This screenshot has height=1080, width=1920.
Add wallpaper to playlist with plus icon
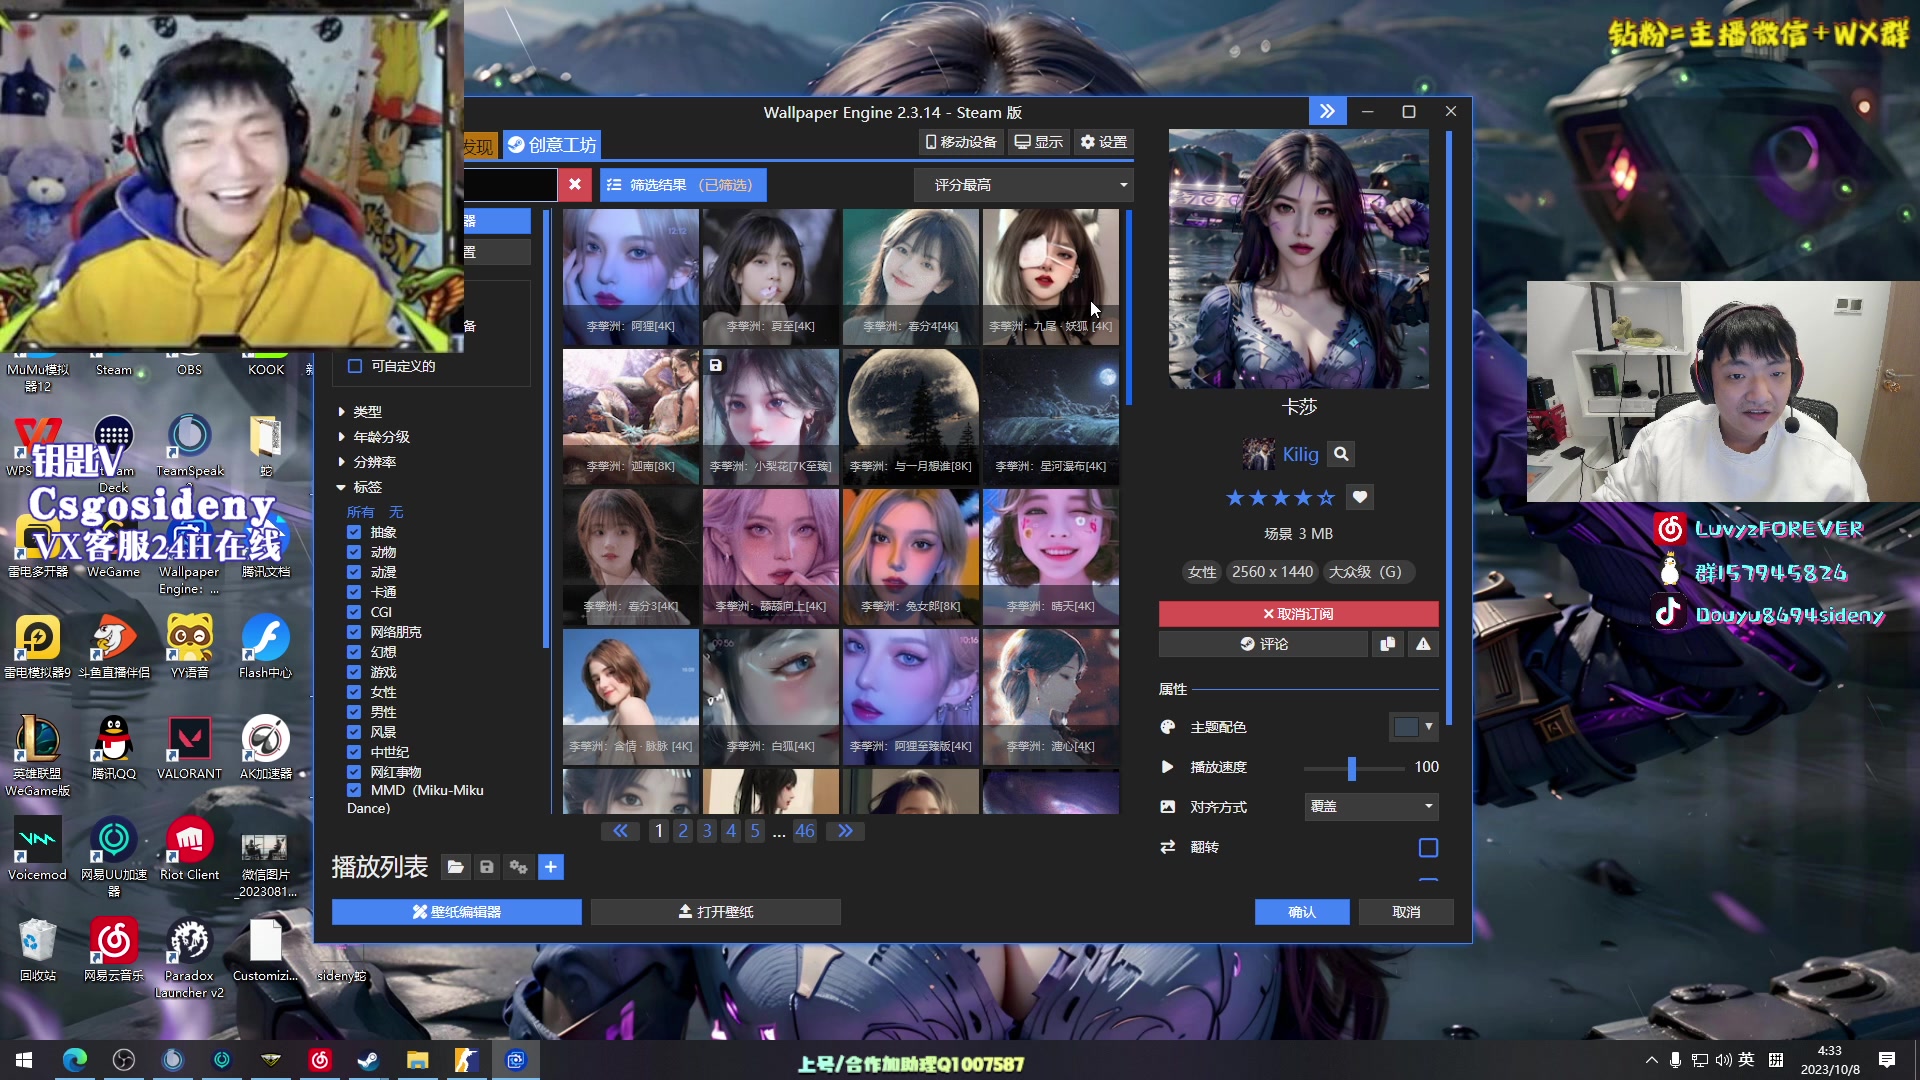click(551, 867)
